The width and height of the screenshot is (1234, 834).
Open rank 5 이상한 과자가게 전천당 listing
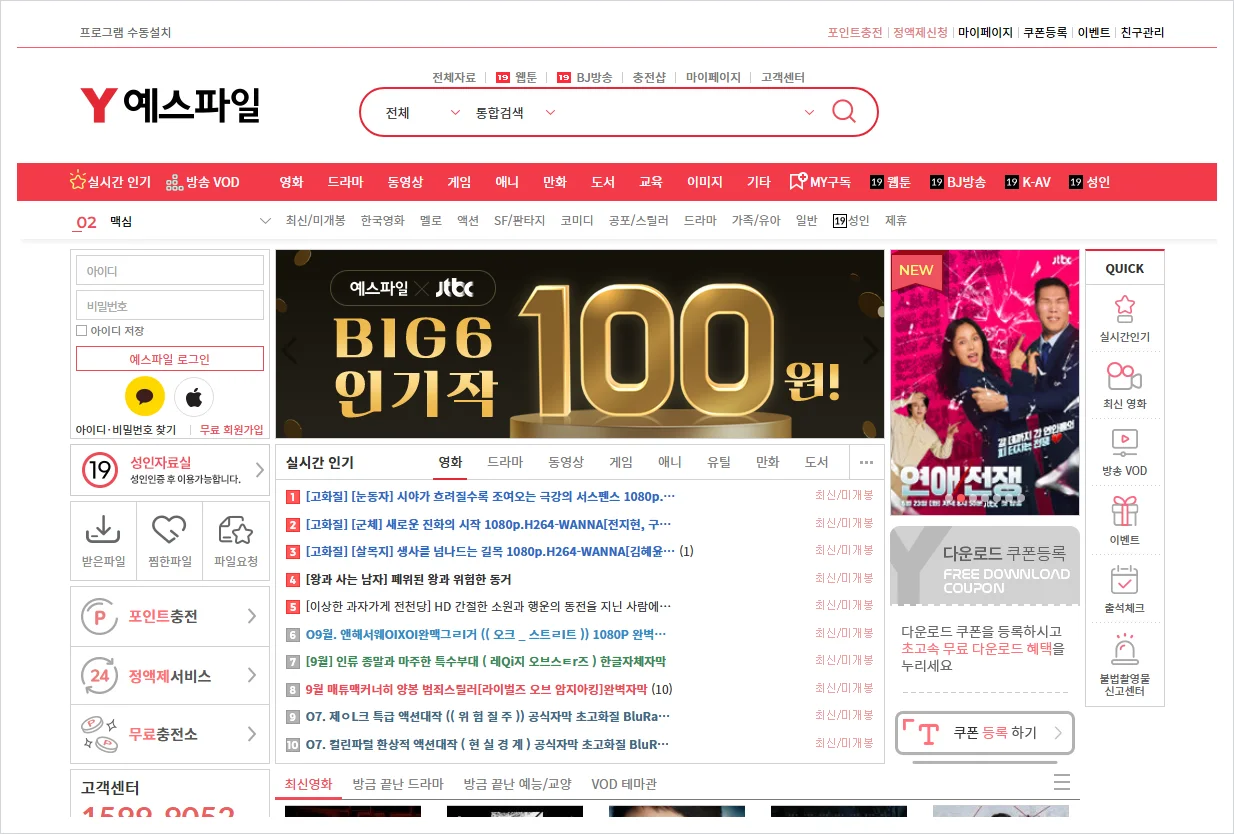pyautogui.click(x=488, y=606)
